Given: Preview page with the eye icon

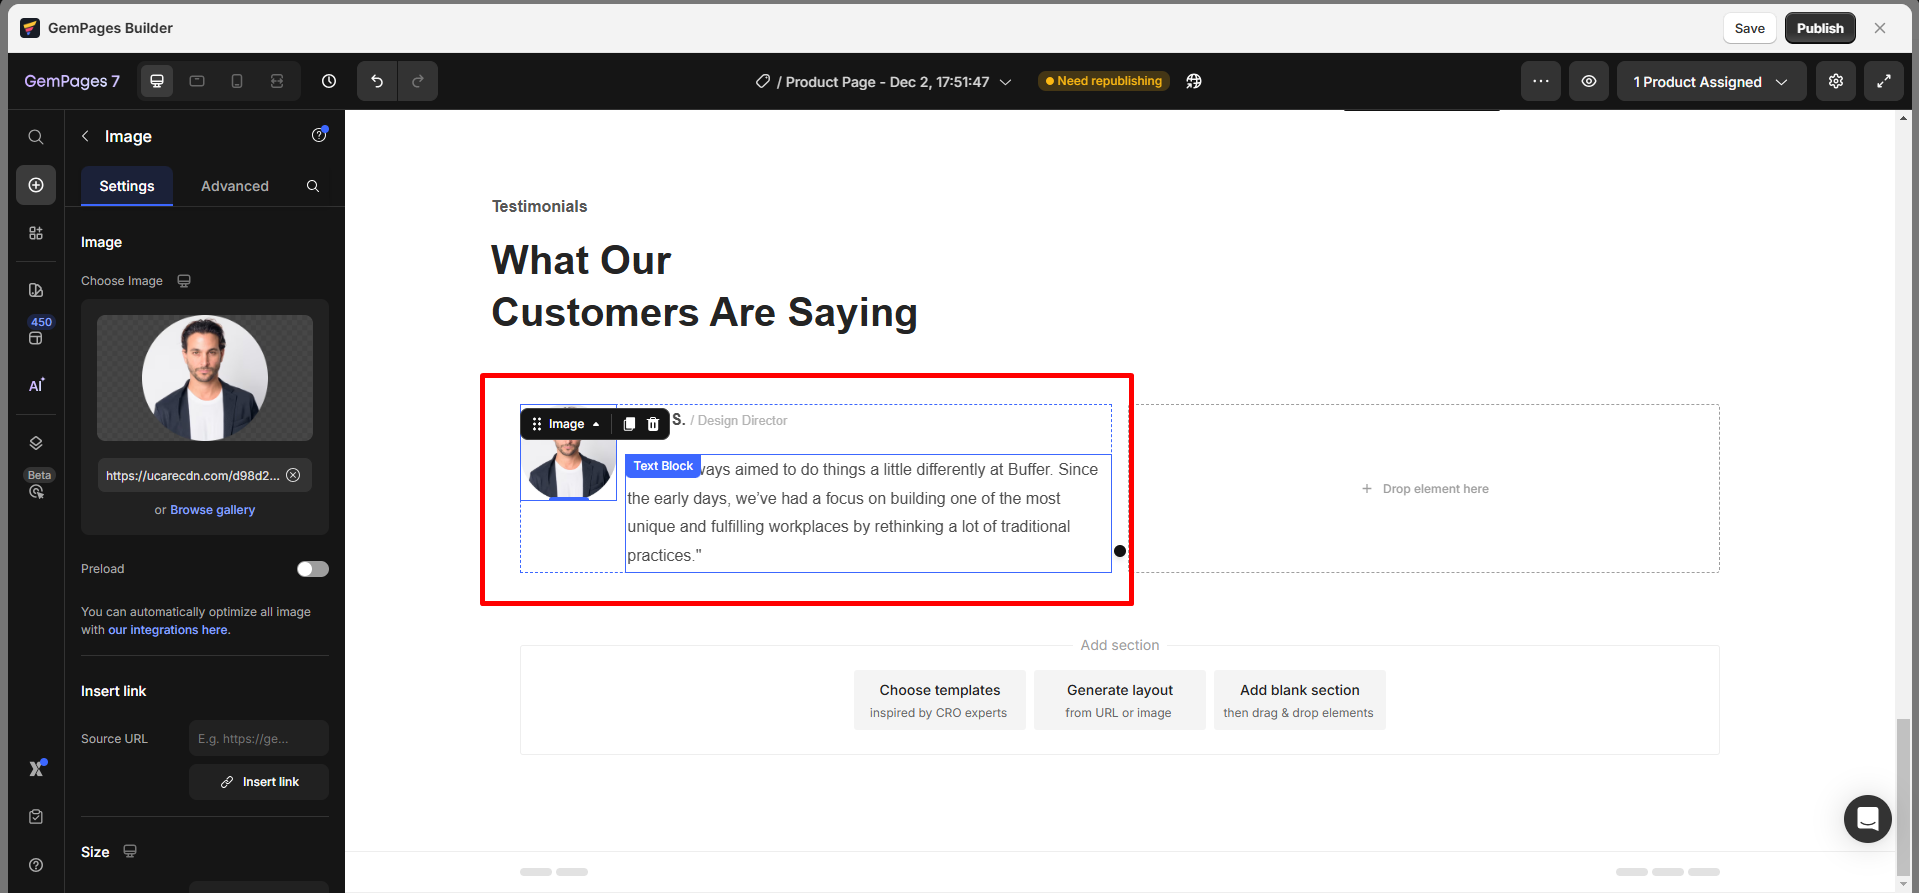Looking at the screenshot, I should pyautogui.click(x=1589, y=81).
